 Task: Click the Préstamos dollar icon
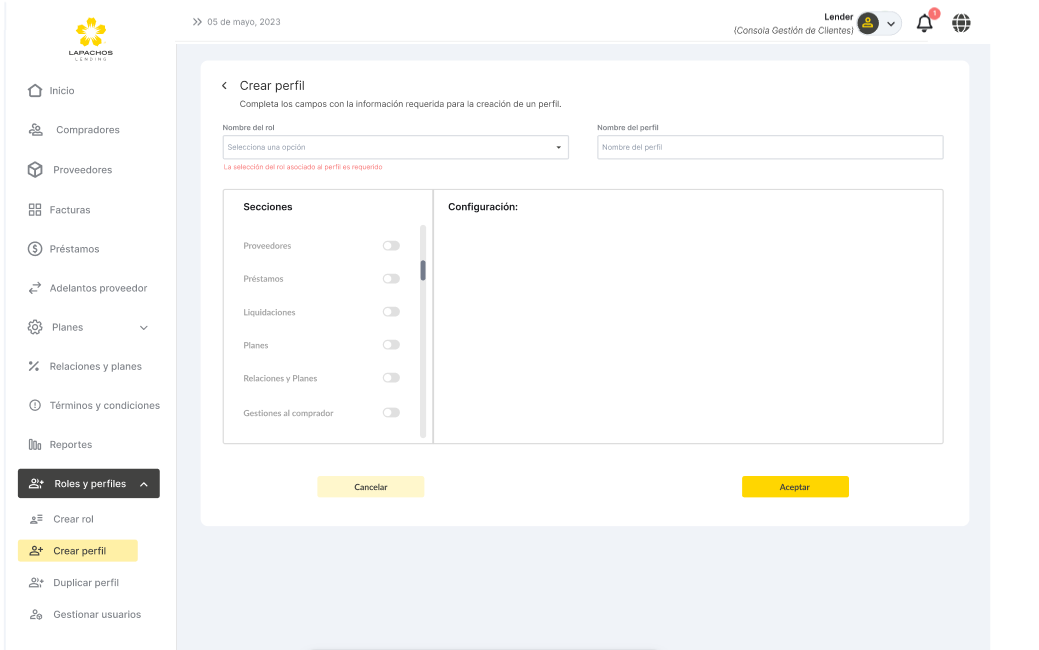click(35, 249)
